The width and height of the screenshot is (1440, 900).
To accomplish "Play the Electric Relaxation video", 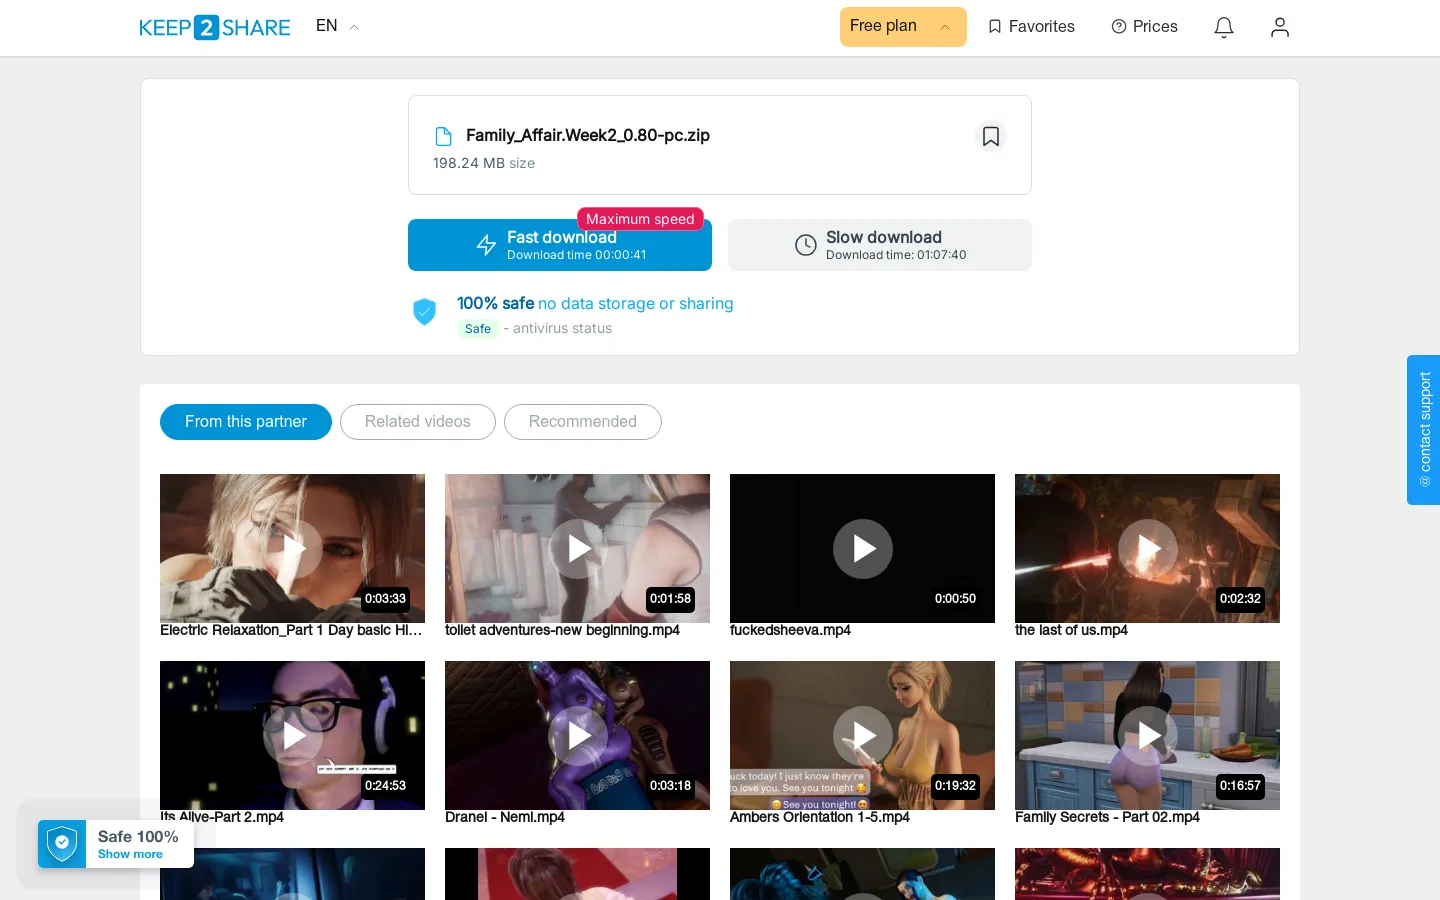I will point(293,549).
